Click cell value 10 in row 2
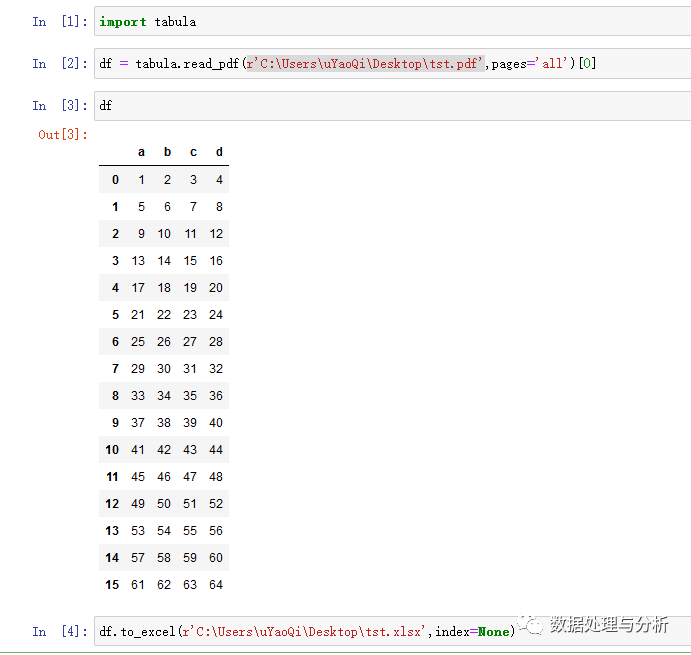 [x=164, y=234]
